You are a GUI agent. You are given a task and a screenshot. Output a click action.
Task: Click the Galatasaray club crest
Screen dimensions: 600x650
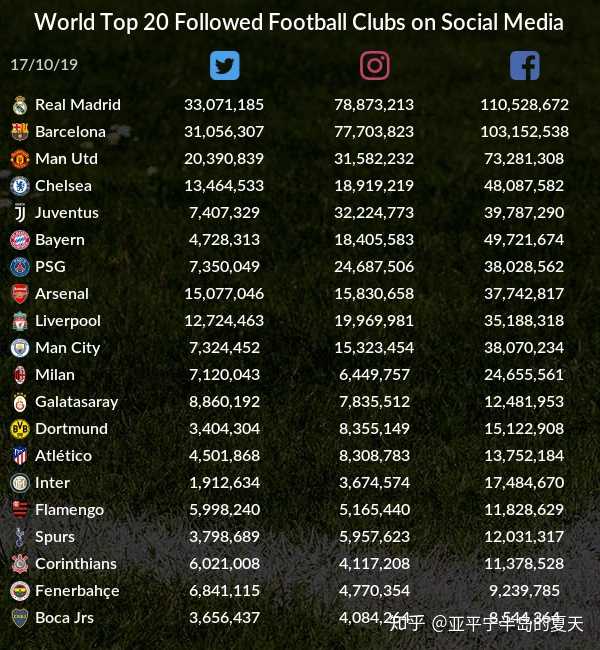click(x=20, y=402)
